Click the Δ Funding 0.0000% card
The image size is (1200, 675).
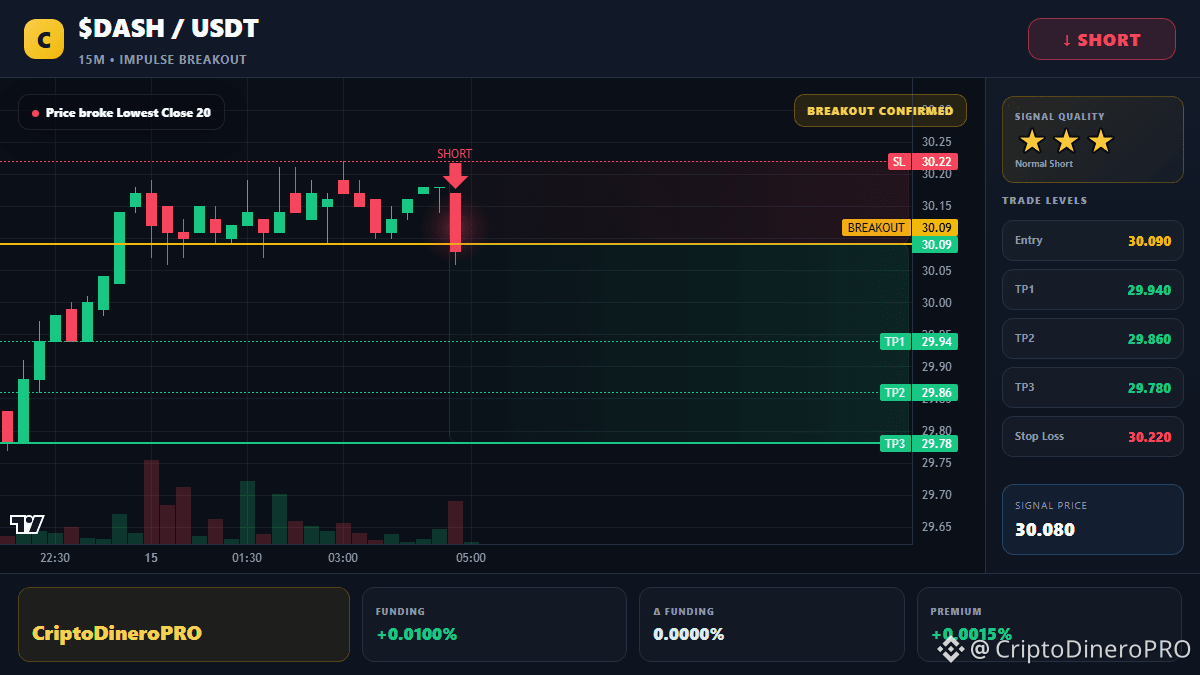771,624
